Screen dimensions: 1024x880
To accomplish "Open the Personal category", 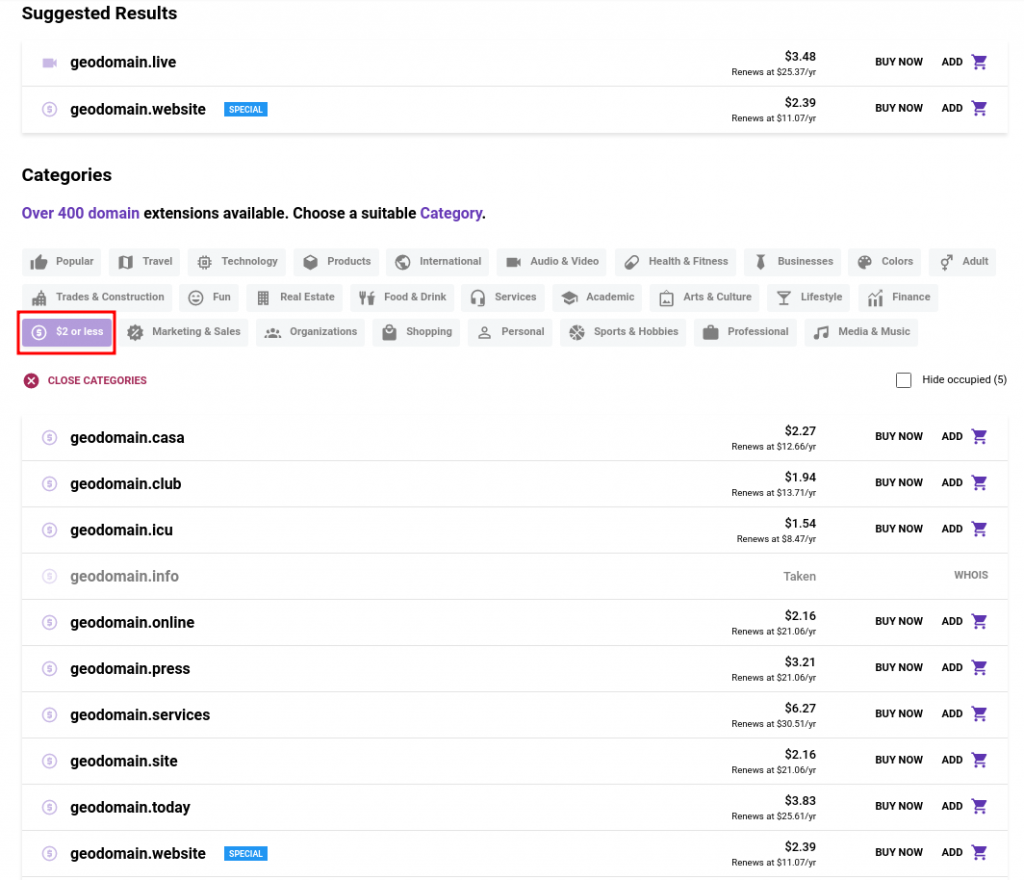I will pyautogui.click(x=510, y=332).
